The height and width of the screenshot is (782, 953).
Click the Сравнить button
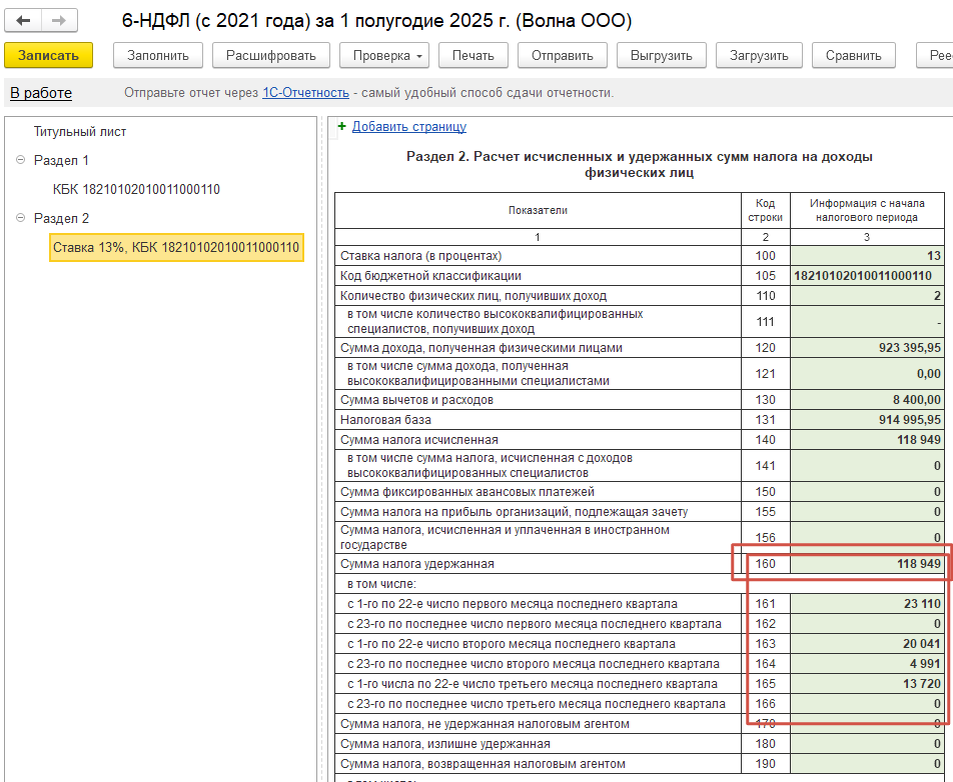click(853, 55)
